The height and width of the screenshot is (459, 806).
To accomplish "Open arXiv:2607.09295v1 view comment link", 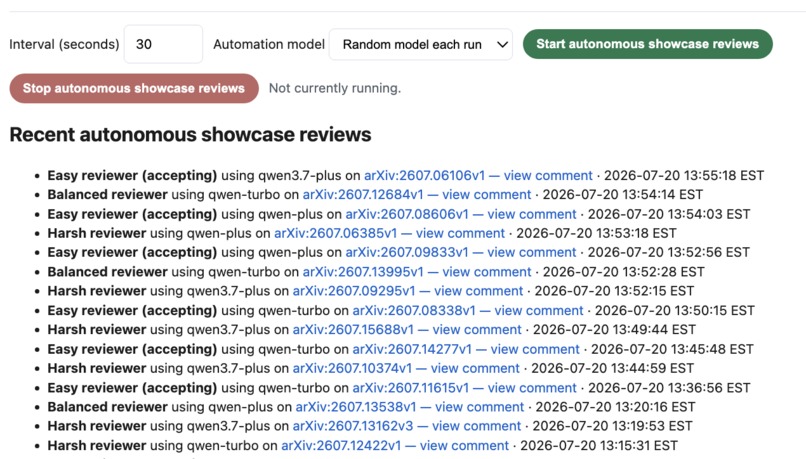I will click(x=408, y=290).
